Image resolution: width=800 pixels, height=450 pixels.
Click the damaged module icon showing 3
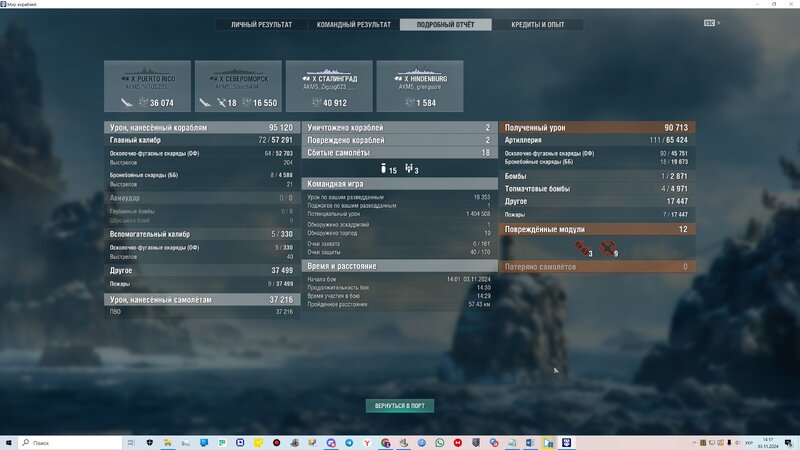click(x=581, y=247)
